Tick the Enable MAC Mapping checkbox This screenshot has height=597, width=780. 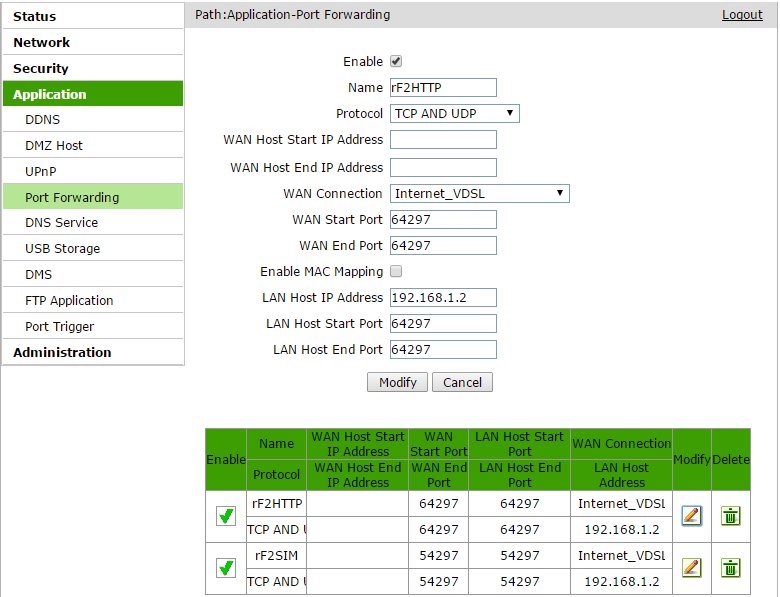point(396,271)
